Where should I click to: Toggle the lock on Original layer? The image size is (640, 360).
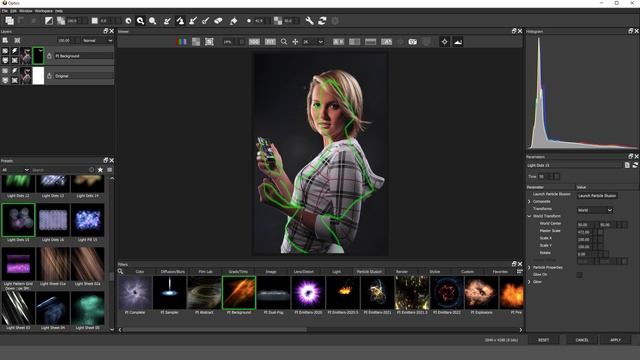click(x=49, y=76)
